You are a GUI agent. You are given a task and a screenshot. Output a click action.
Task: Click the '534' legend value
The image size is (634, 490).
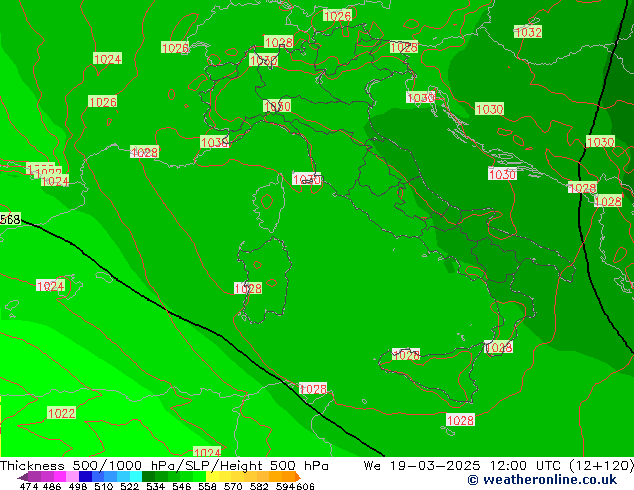[x=155, y=486]
